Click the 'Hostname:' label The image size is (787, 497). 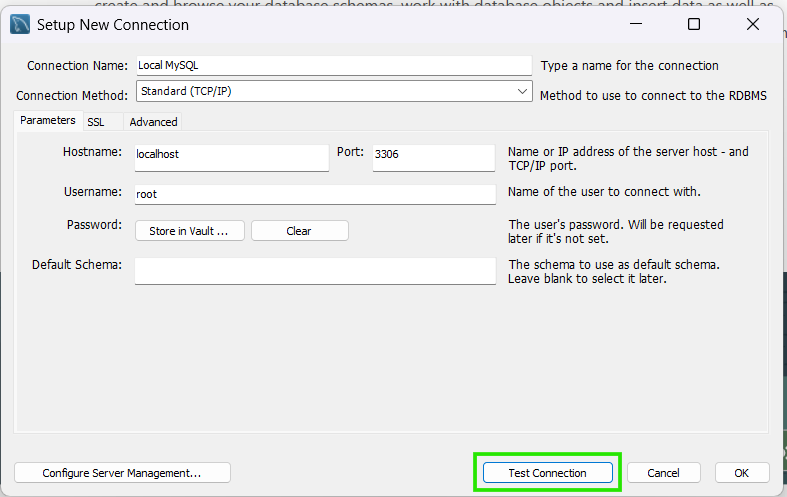click(92, 152)
